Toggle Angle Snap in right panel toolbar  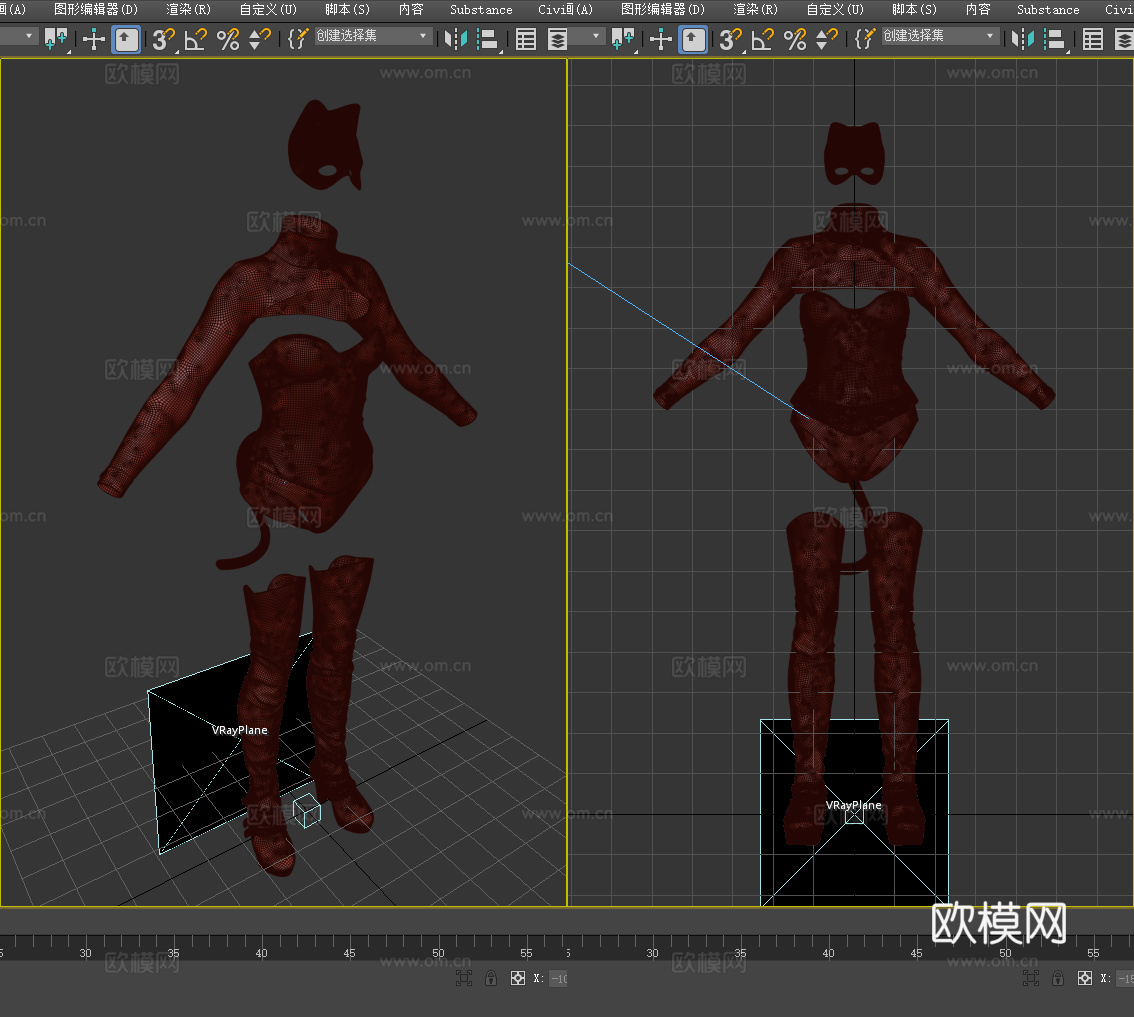762,39
